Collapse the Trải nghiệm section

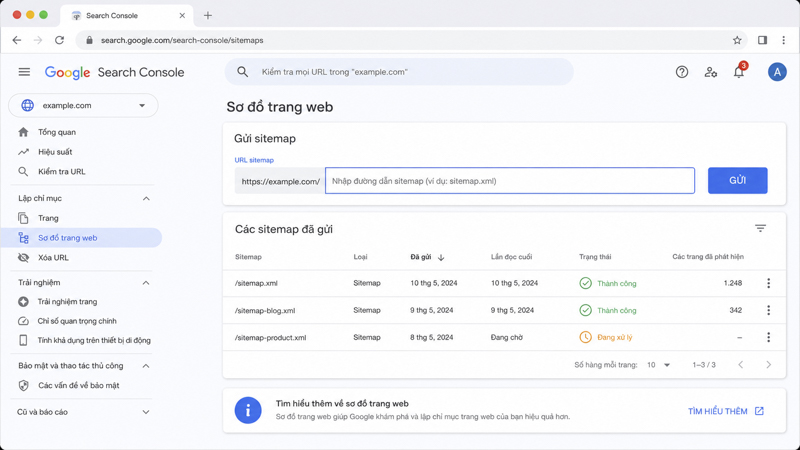146,283
